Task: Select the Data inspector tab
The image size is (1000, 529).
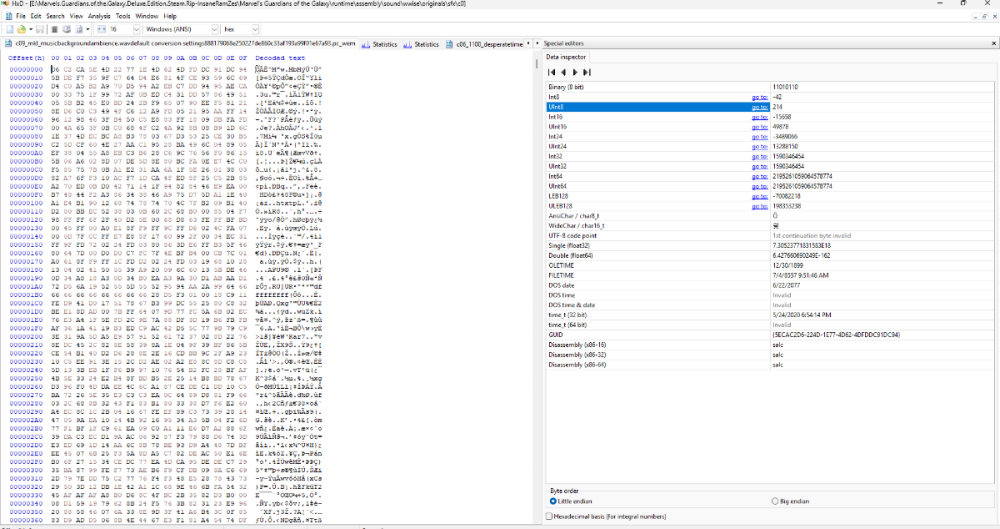Action: tap(566, 57)
